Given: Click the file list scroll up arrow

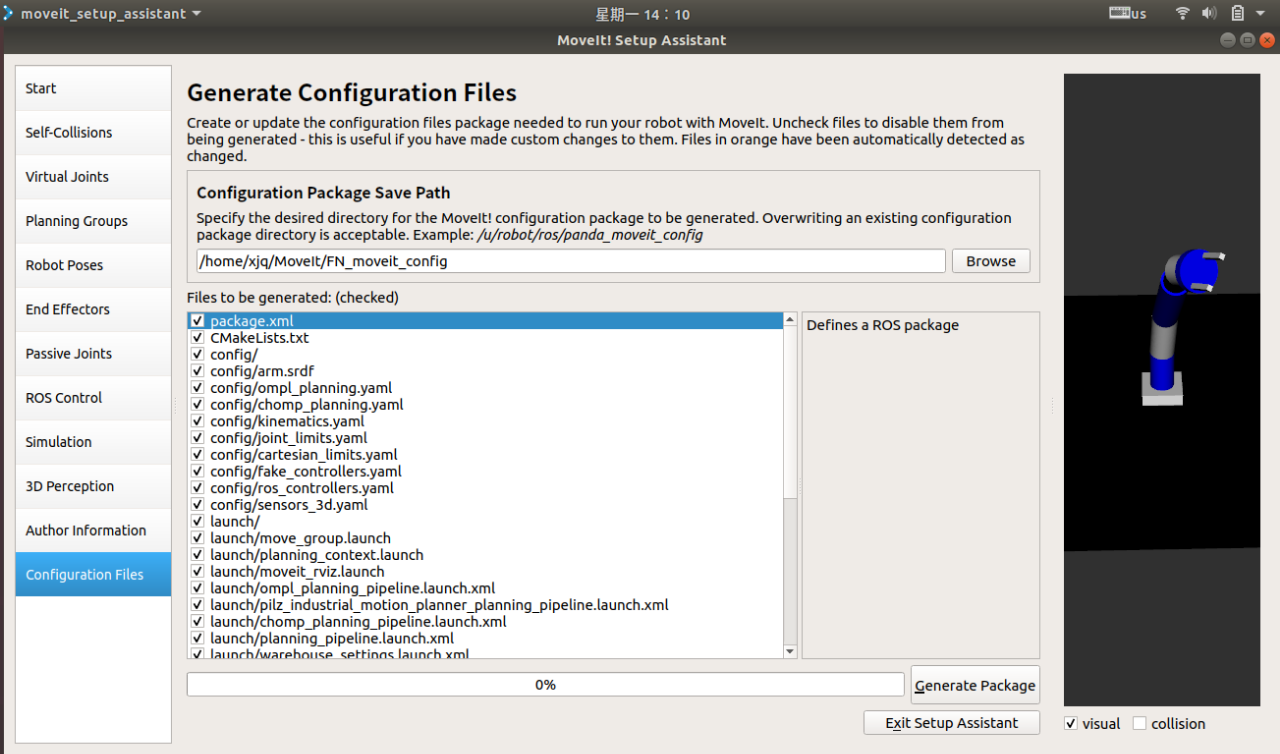Looking at the screenshot, I should pos(790,319).
